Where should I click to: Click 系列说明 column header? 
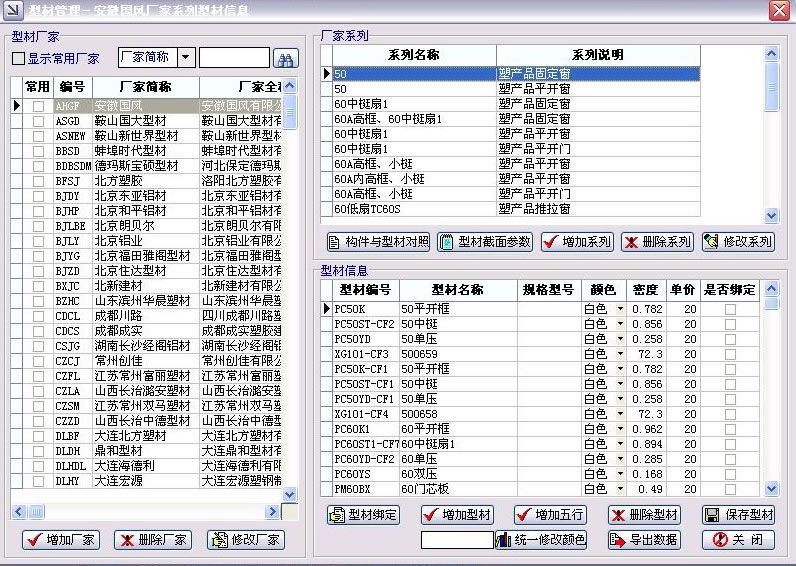(598, 55)
